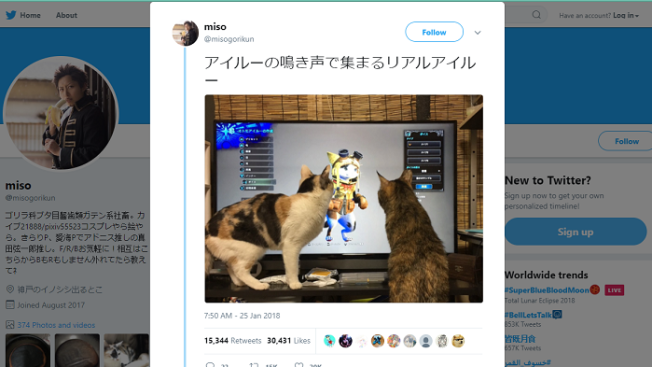Click the profile page Follow button
Image resolution: width=652 pixels, height=367 pixels.
626,141
